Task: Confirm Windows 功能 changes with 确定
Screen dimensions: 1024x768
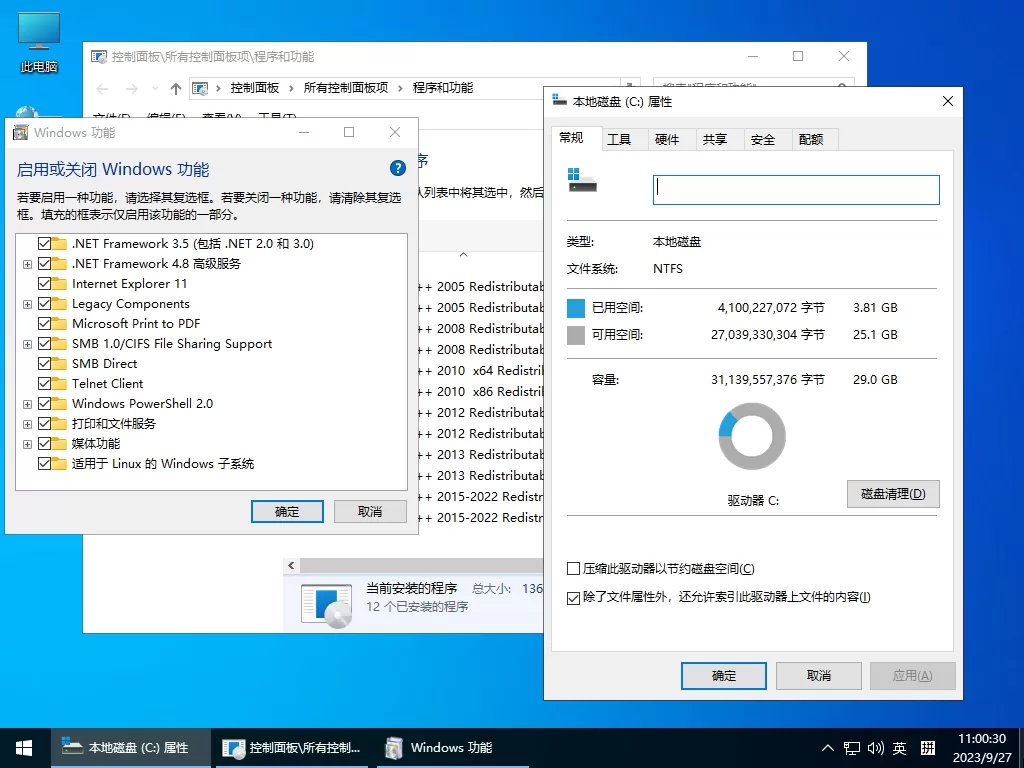Action: coord(287,511)
